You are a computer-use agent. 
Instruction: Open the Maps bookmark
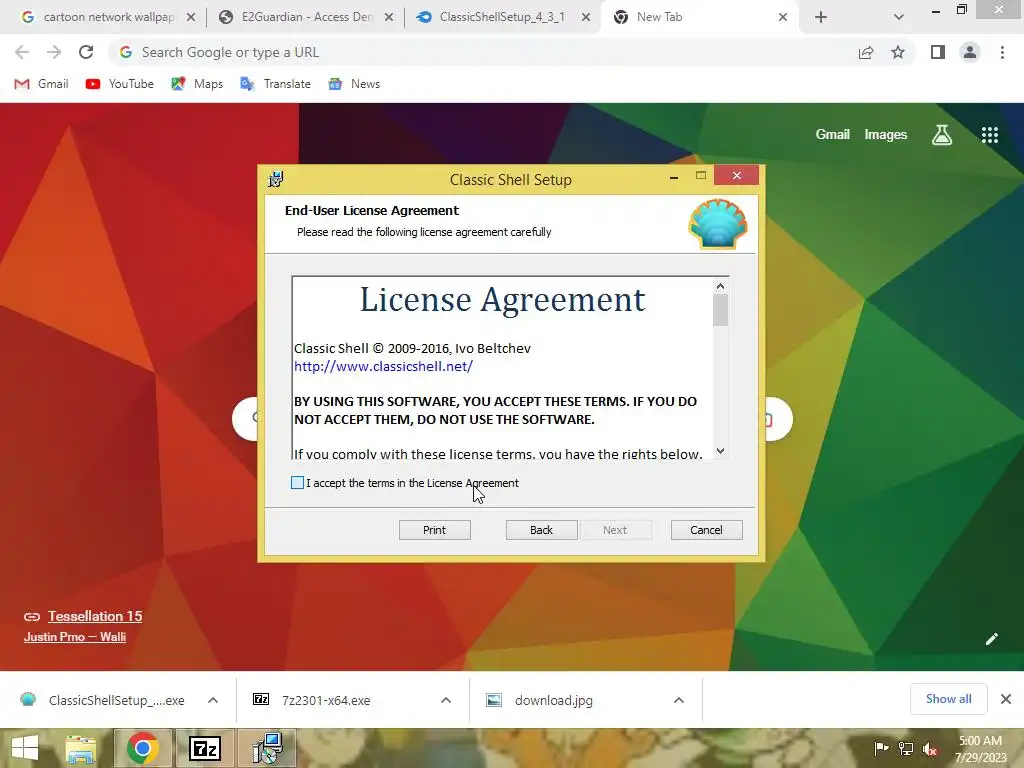tap(197, 84)
